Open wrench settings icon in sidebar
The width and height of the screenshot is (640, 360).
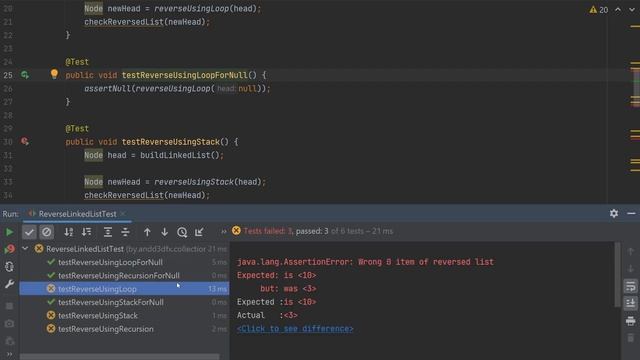point(9,284)
